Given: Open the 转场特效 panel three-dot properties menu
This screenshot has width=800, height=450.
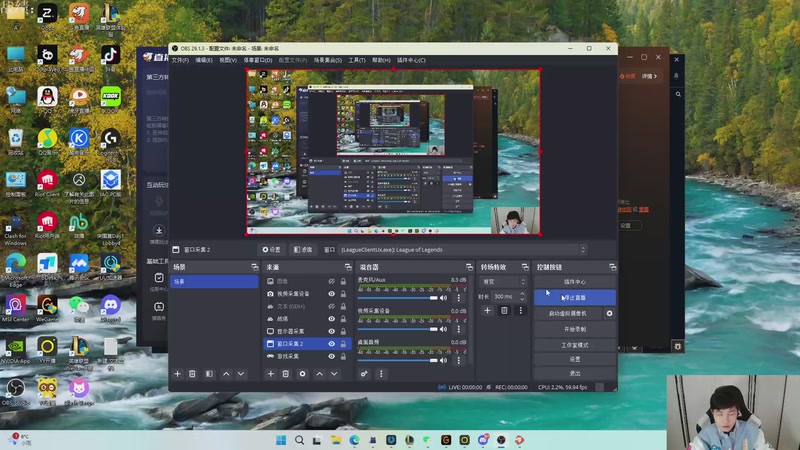Looking at the screenshot, I should [x=520, y=310].
